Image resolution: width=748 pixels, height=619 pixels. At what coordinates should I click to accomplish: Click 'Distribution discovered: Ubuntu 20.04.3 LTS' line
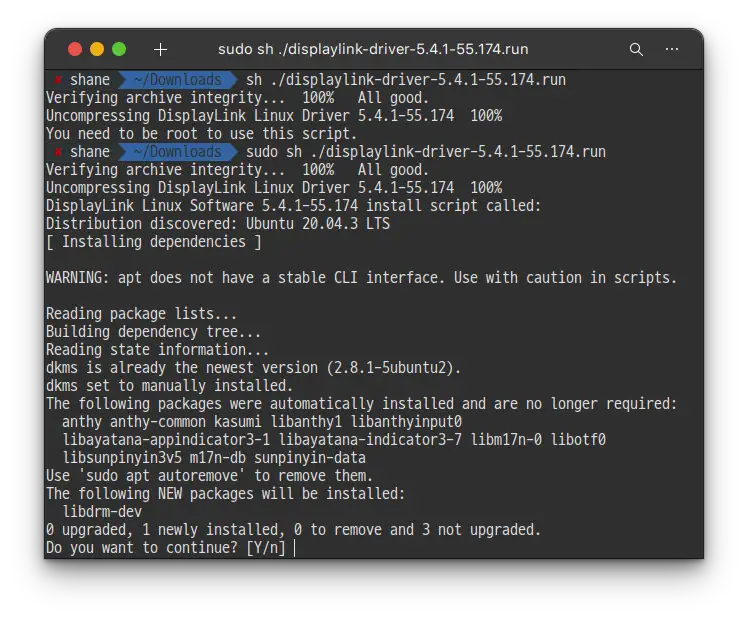218,224
